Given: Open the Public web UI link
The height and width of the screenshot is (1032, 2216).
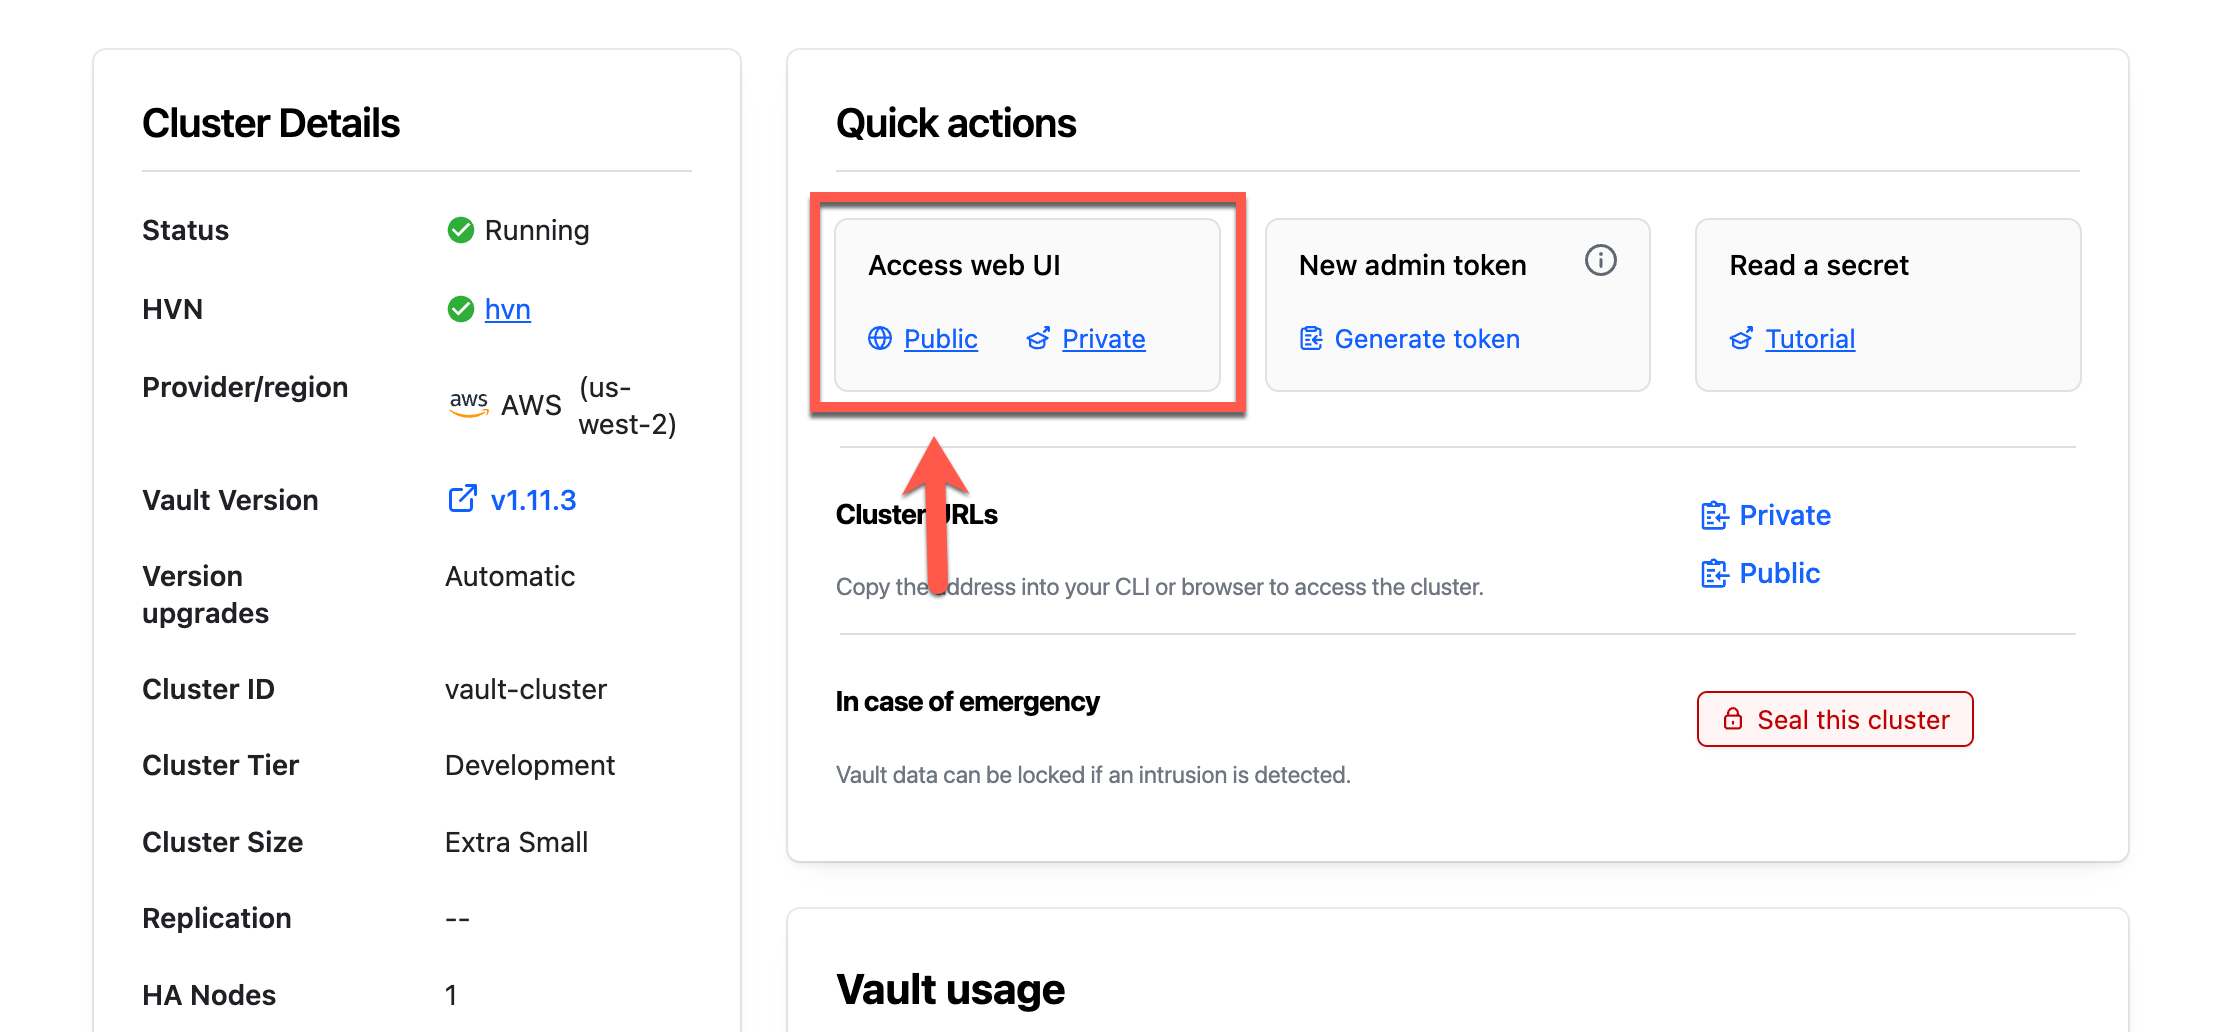Looking at the screenshot, I should [x=940, y=339].
